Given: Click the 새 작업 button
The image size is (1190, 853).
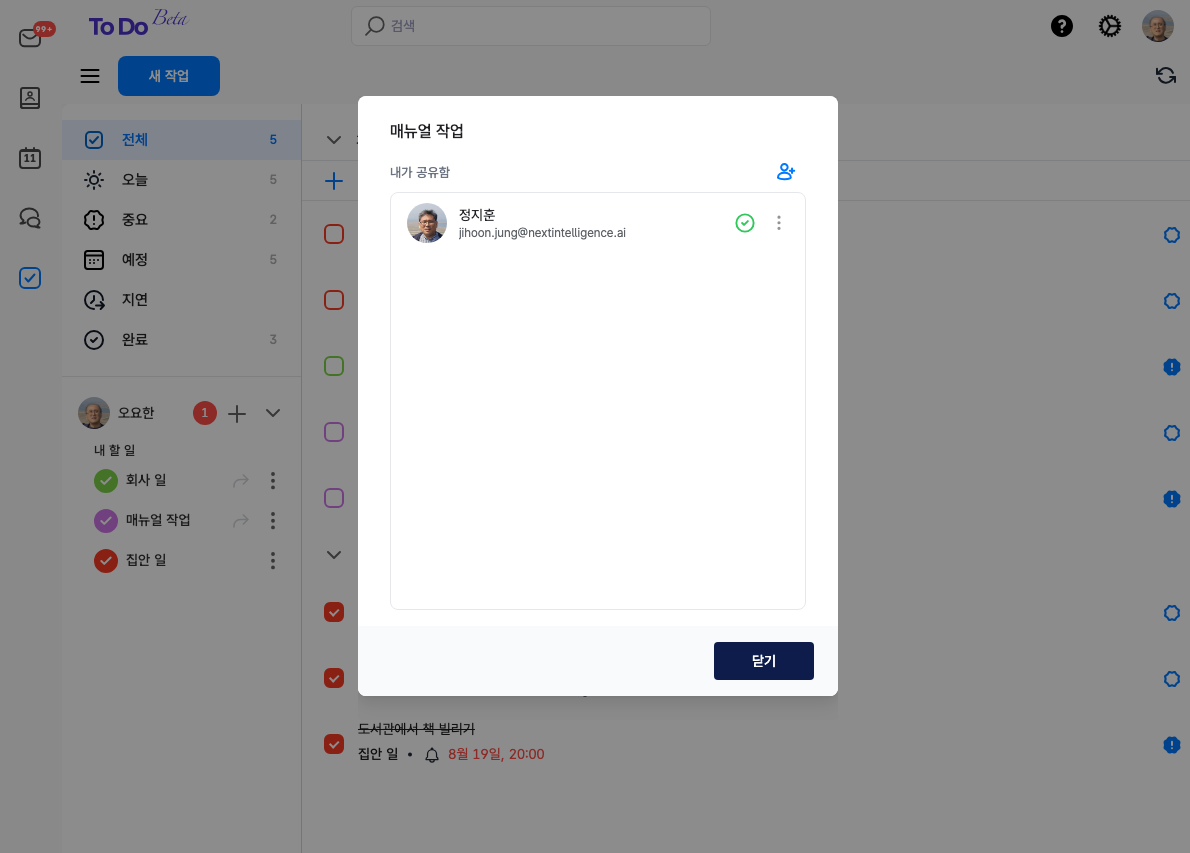Looking at the screenshot, I should point(169,76).
